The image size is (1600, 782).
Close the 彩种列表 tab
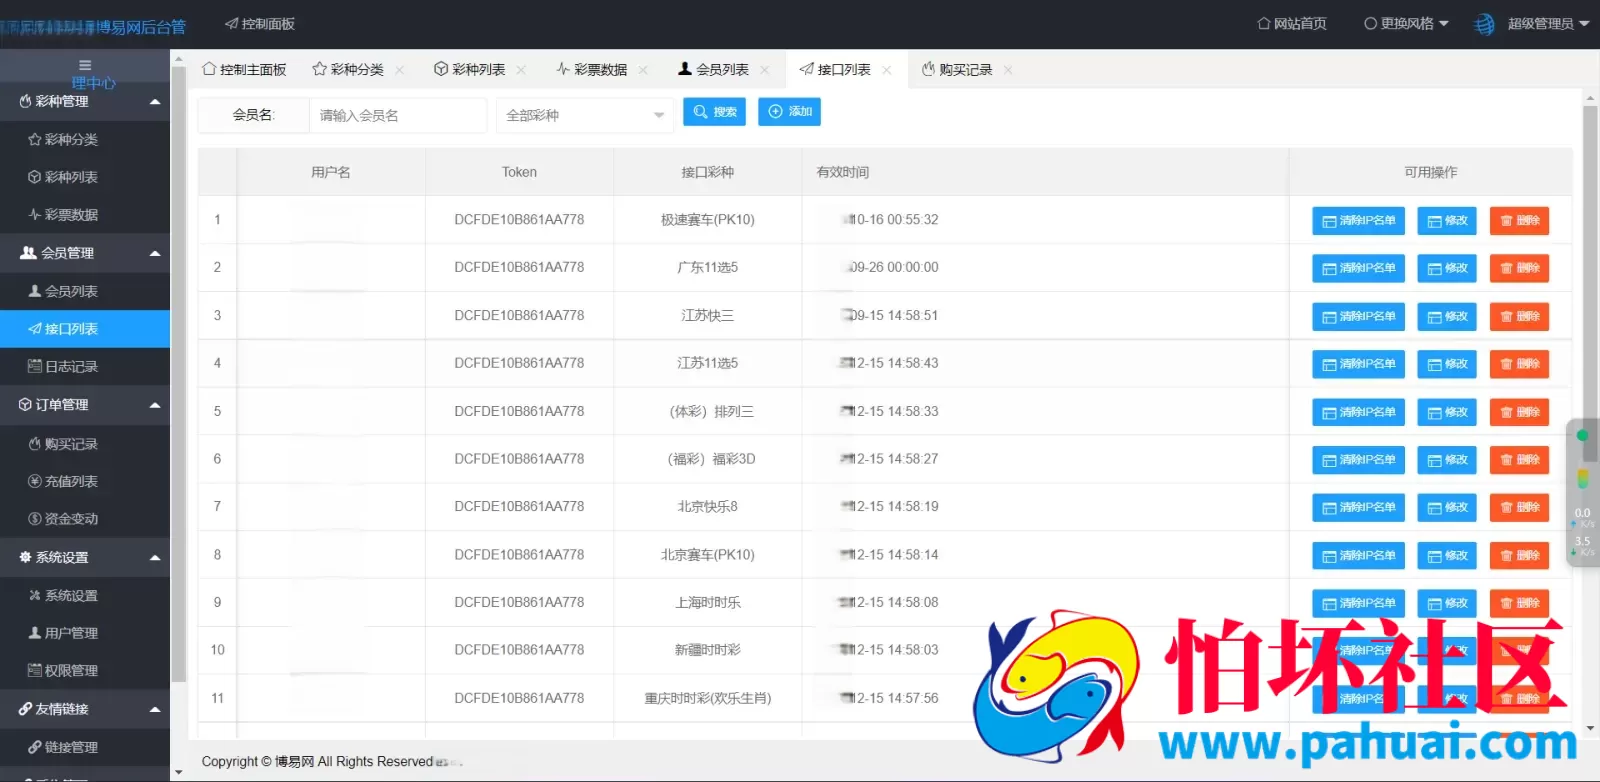point(521,70)
